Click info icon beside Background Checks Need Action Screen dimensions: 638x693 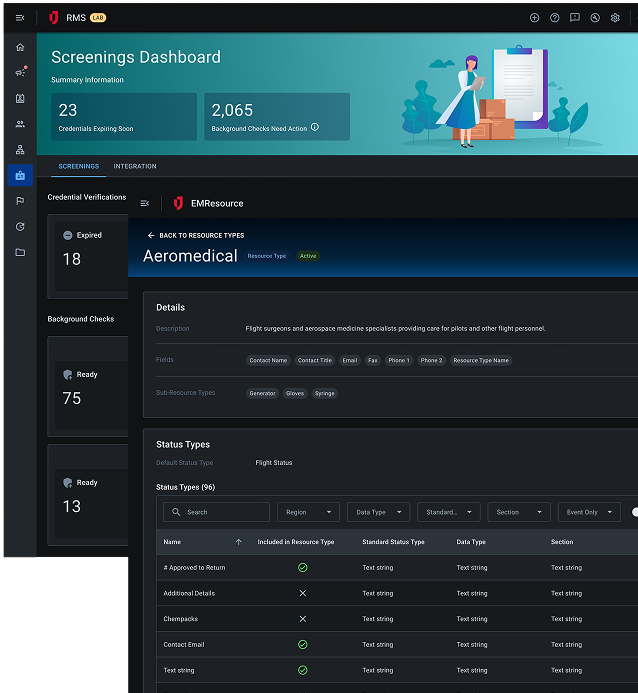[x=315, y=128]
